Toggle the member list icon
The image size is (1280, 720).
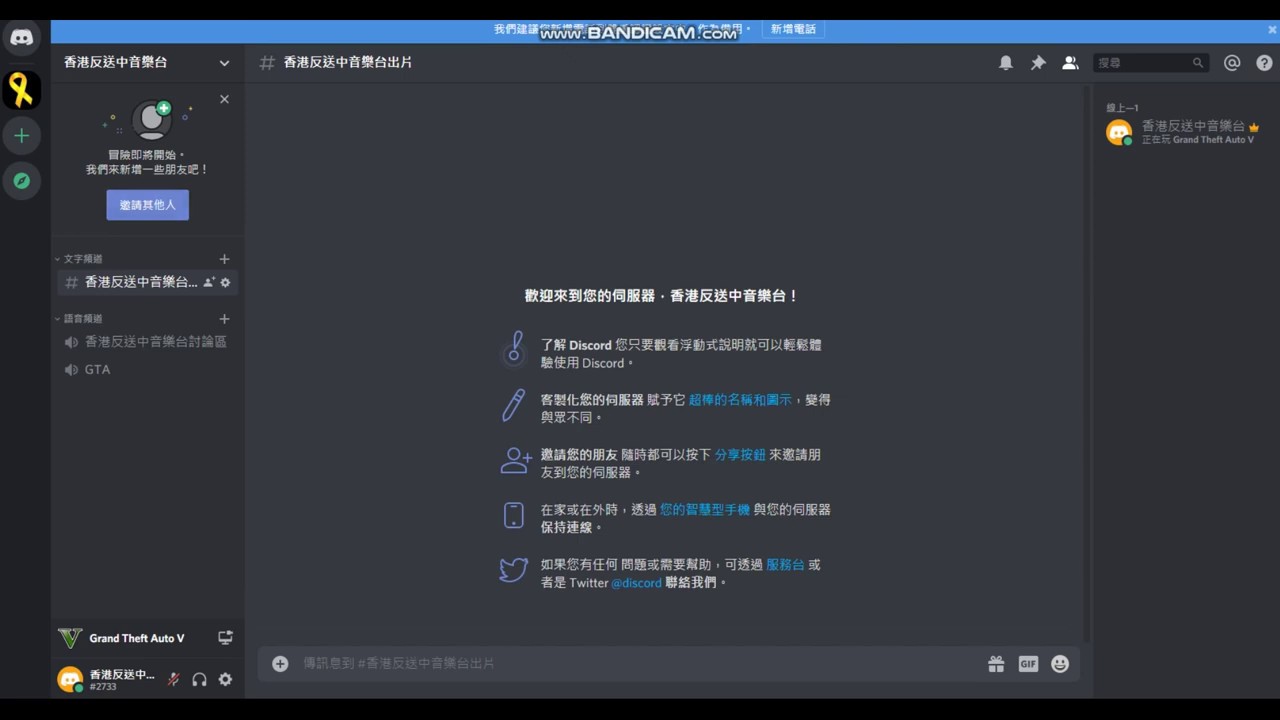coord(1070,63)
